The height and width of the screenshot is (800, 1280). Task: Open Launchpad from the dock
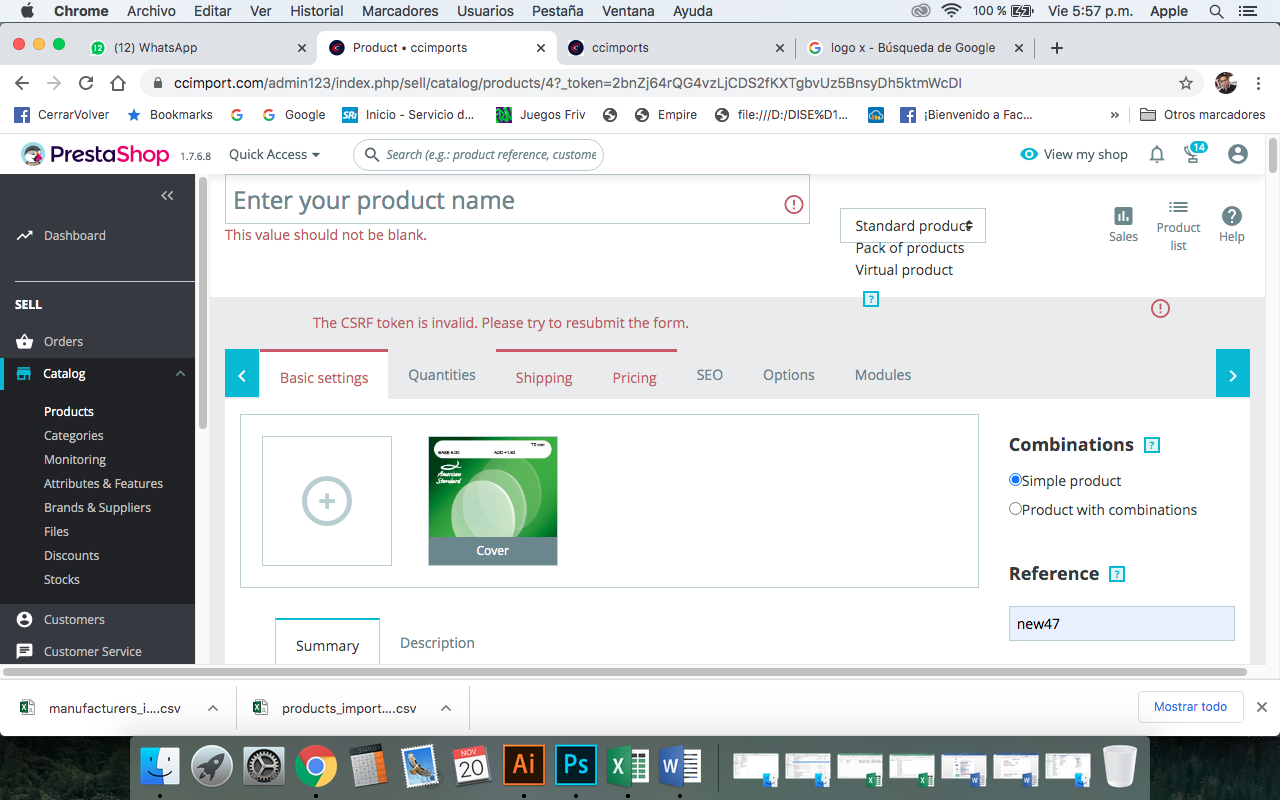211,766
